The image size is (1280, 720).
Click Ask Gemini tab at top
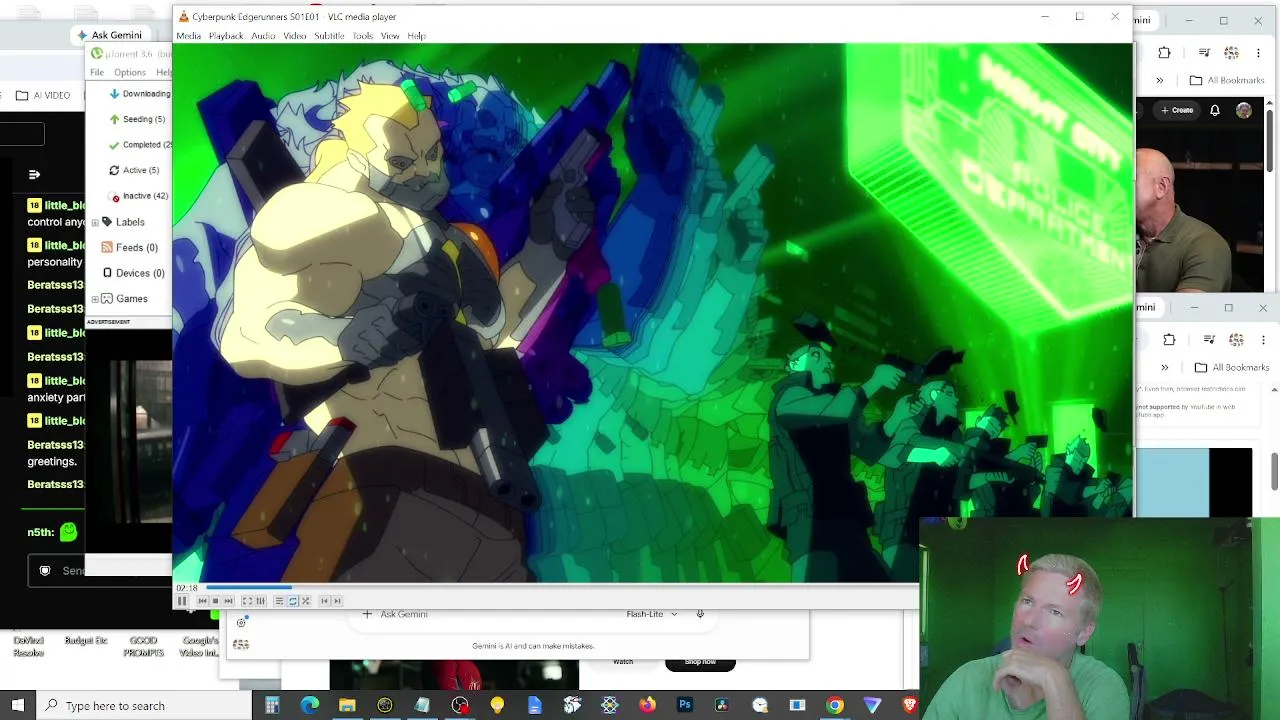(110, 35)
